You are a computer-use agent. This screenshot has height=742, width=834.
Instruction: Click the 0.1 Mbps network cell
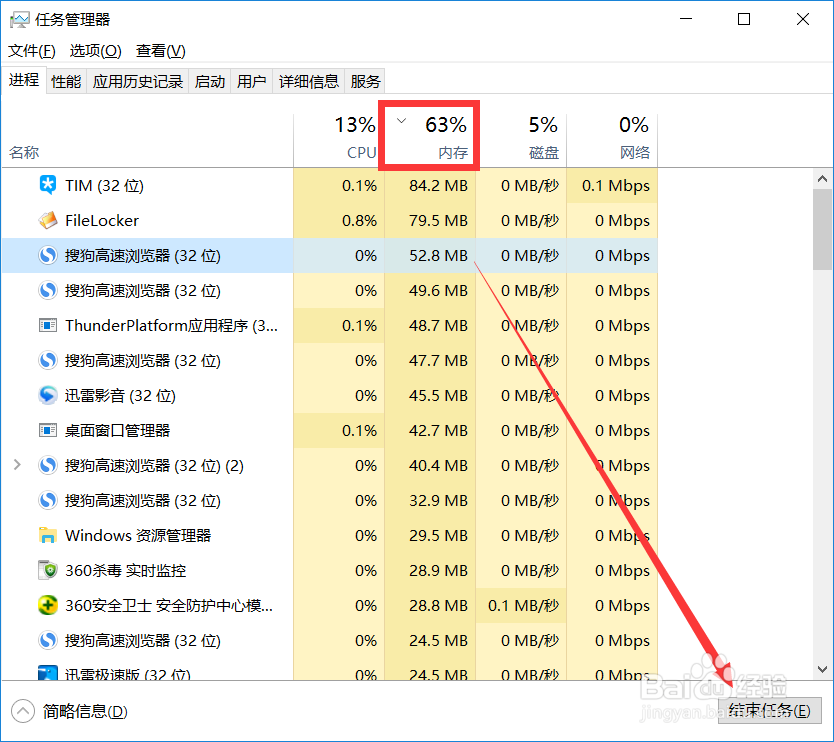(612, 185)
